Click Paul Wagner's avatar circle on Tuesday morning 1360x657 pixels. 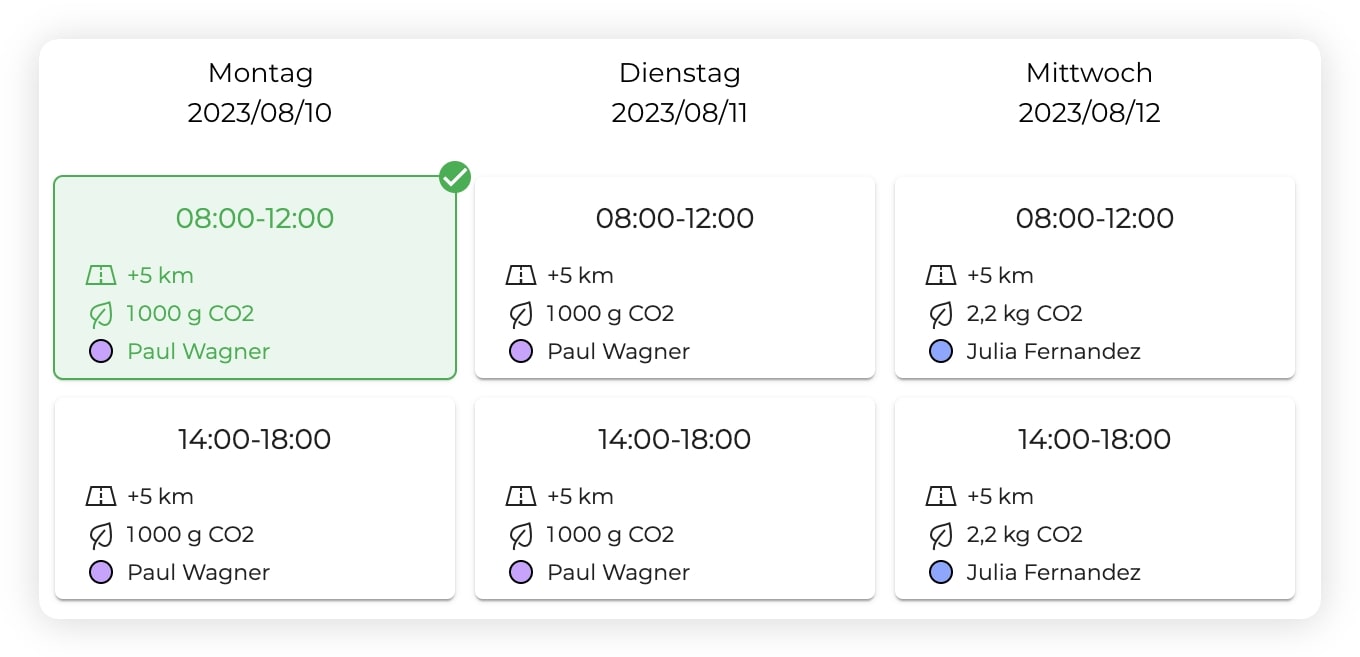[521, 351]
